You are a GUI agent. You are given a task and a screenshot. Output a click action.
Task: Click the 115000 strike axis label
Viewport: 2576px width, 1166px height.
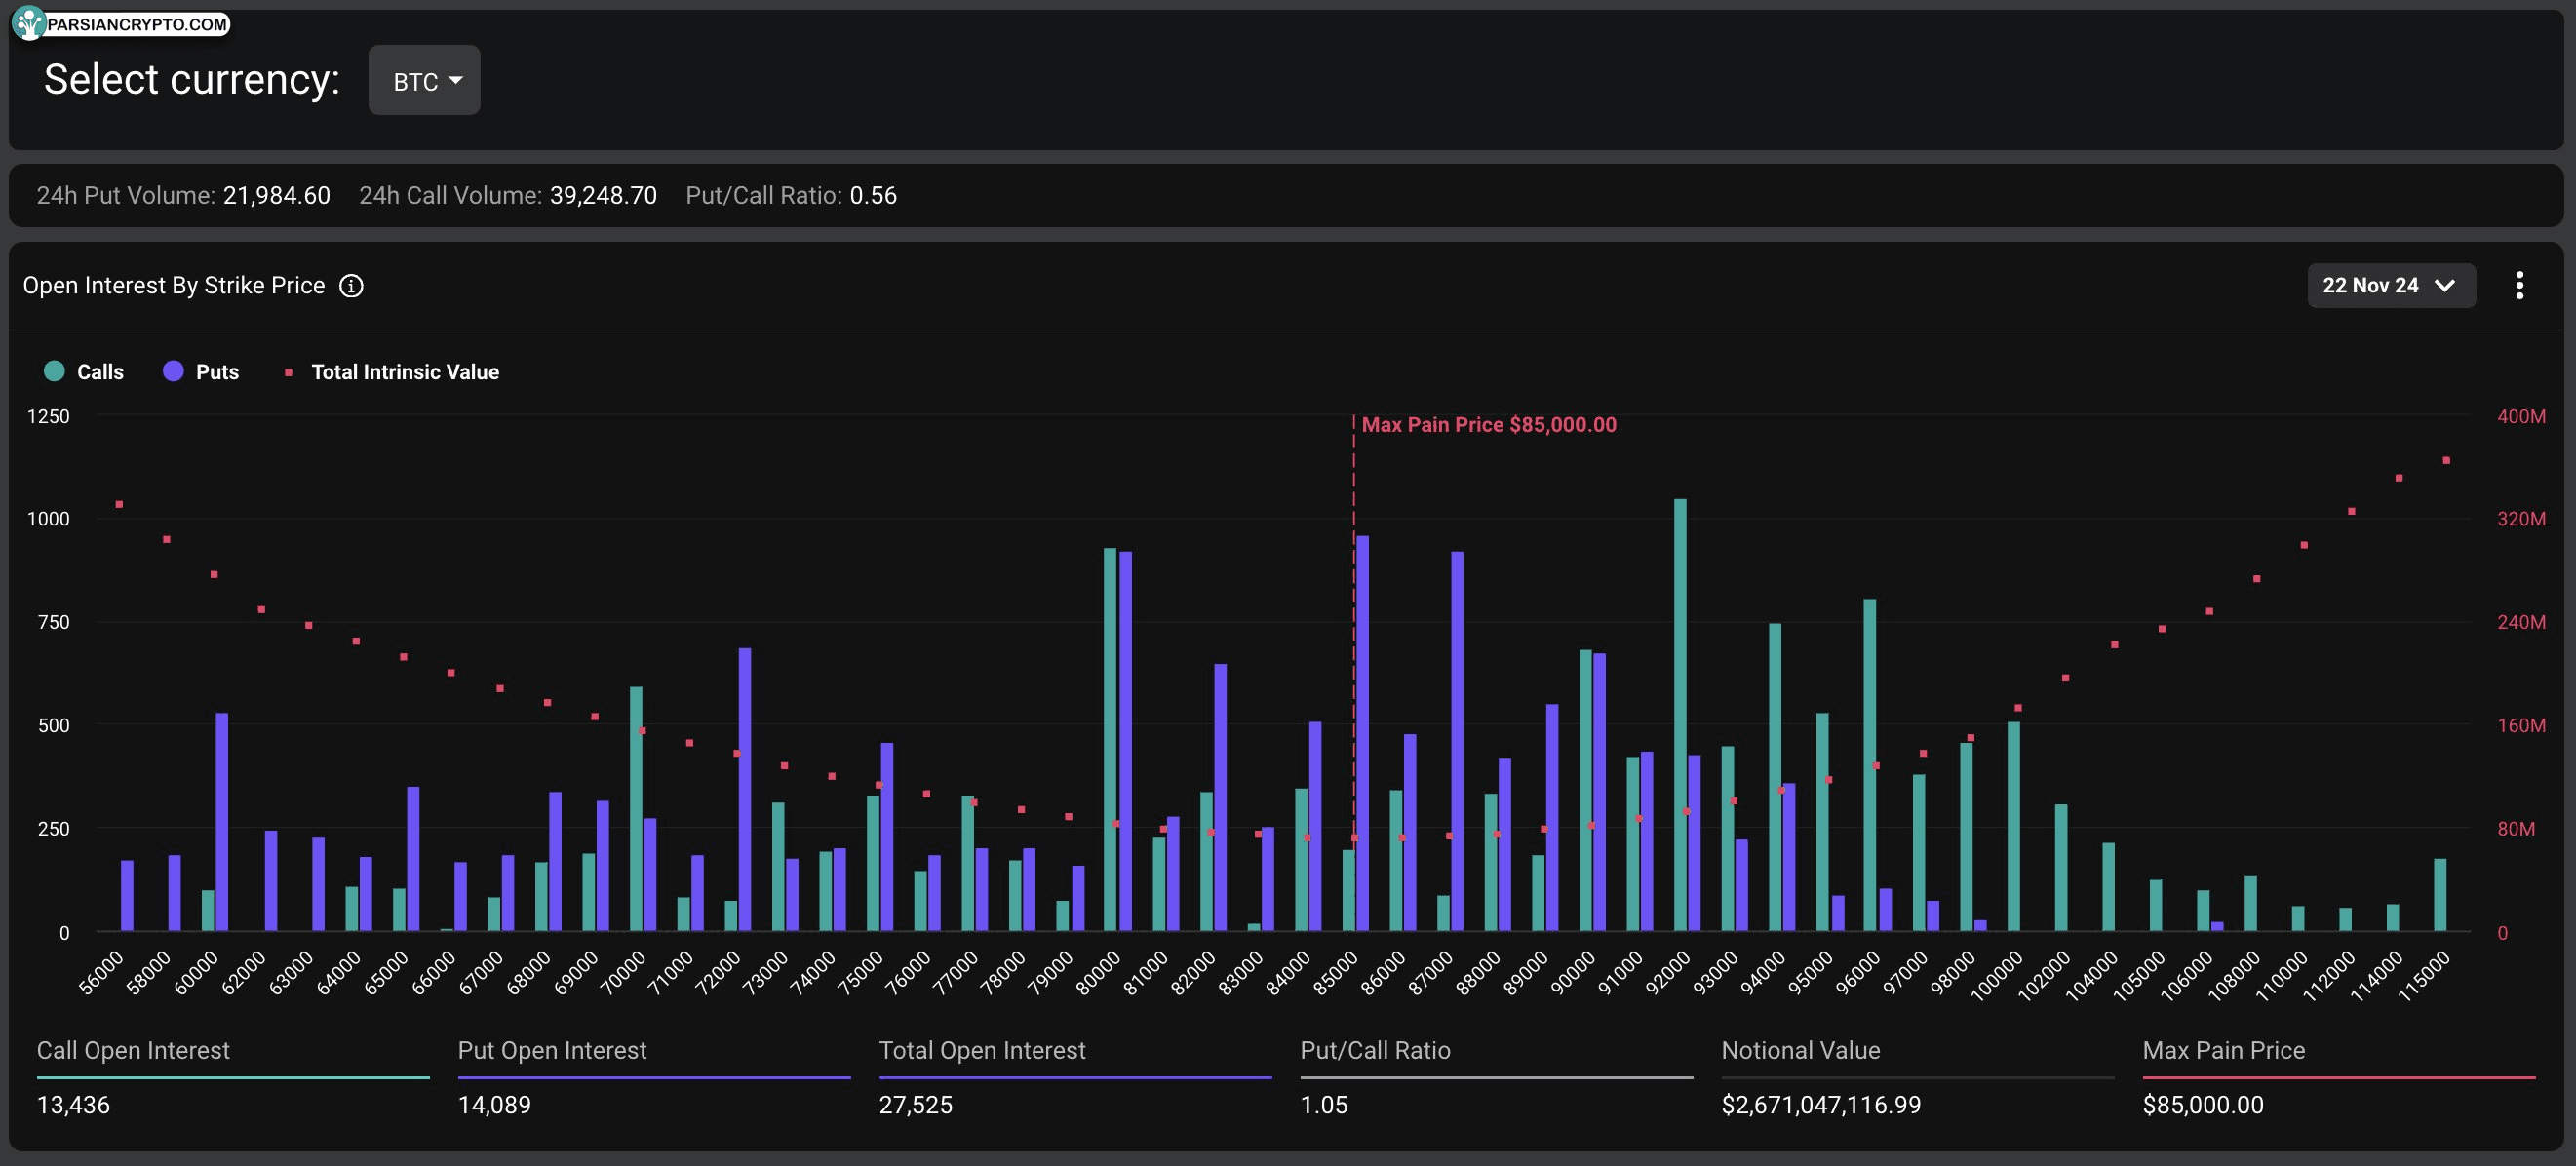tap(2424, 976)
